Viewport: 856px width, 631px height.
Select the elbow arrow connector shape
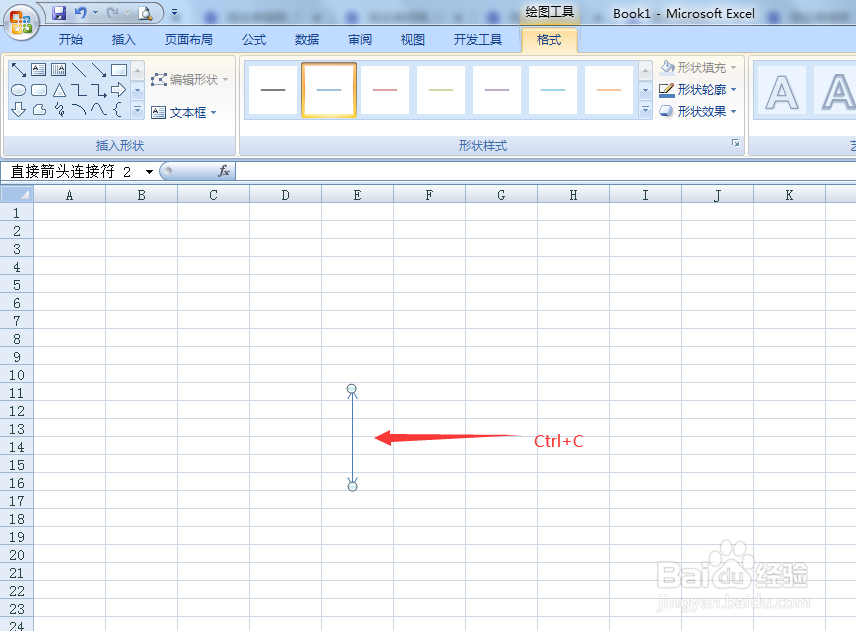pos(99,90)
